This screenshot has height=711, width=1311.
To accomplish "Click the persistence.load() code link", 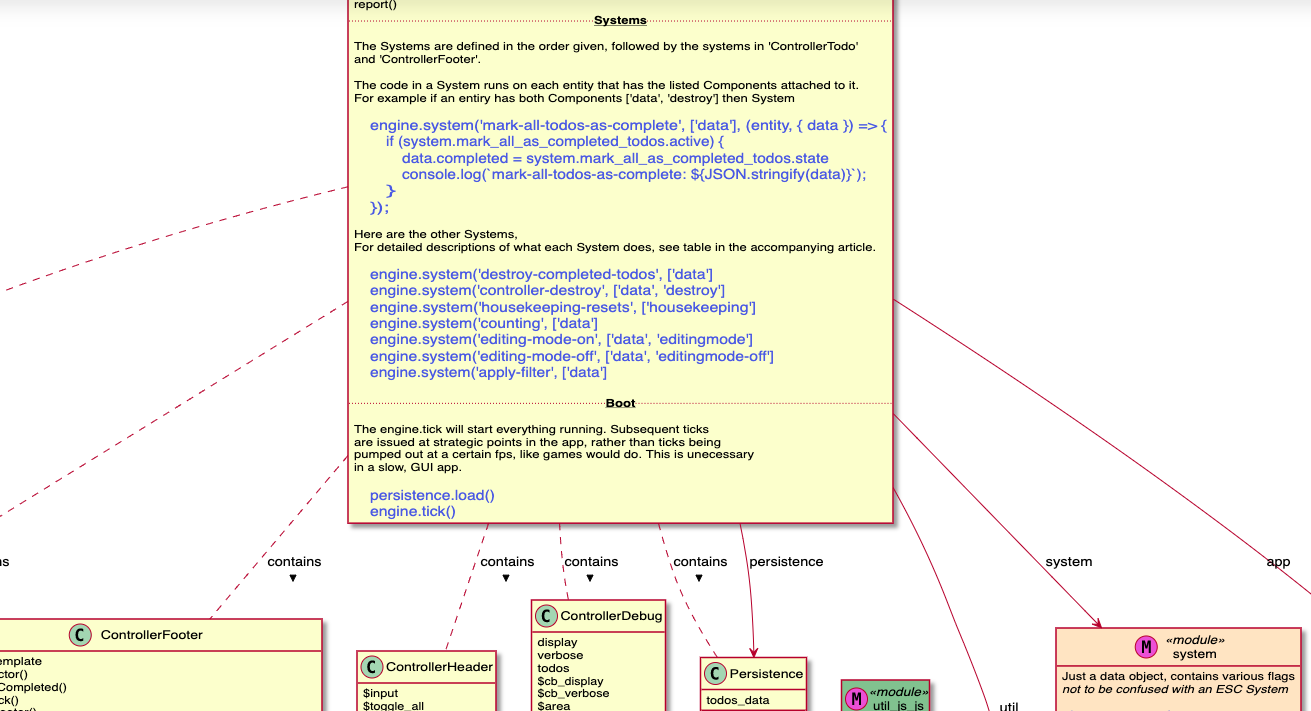I will pyautogui.click(x=432, y=495).
